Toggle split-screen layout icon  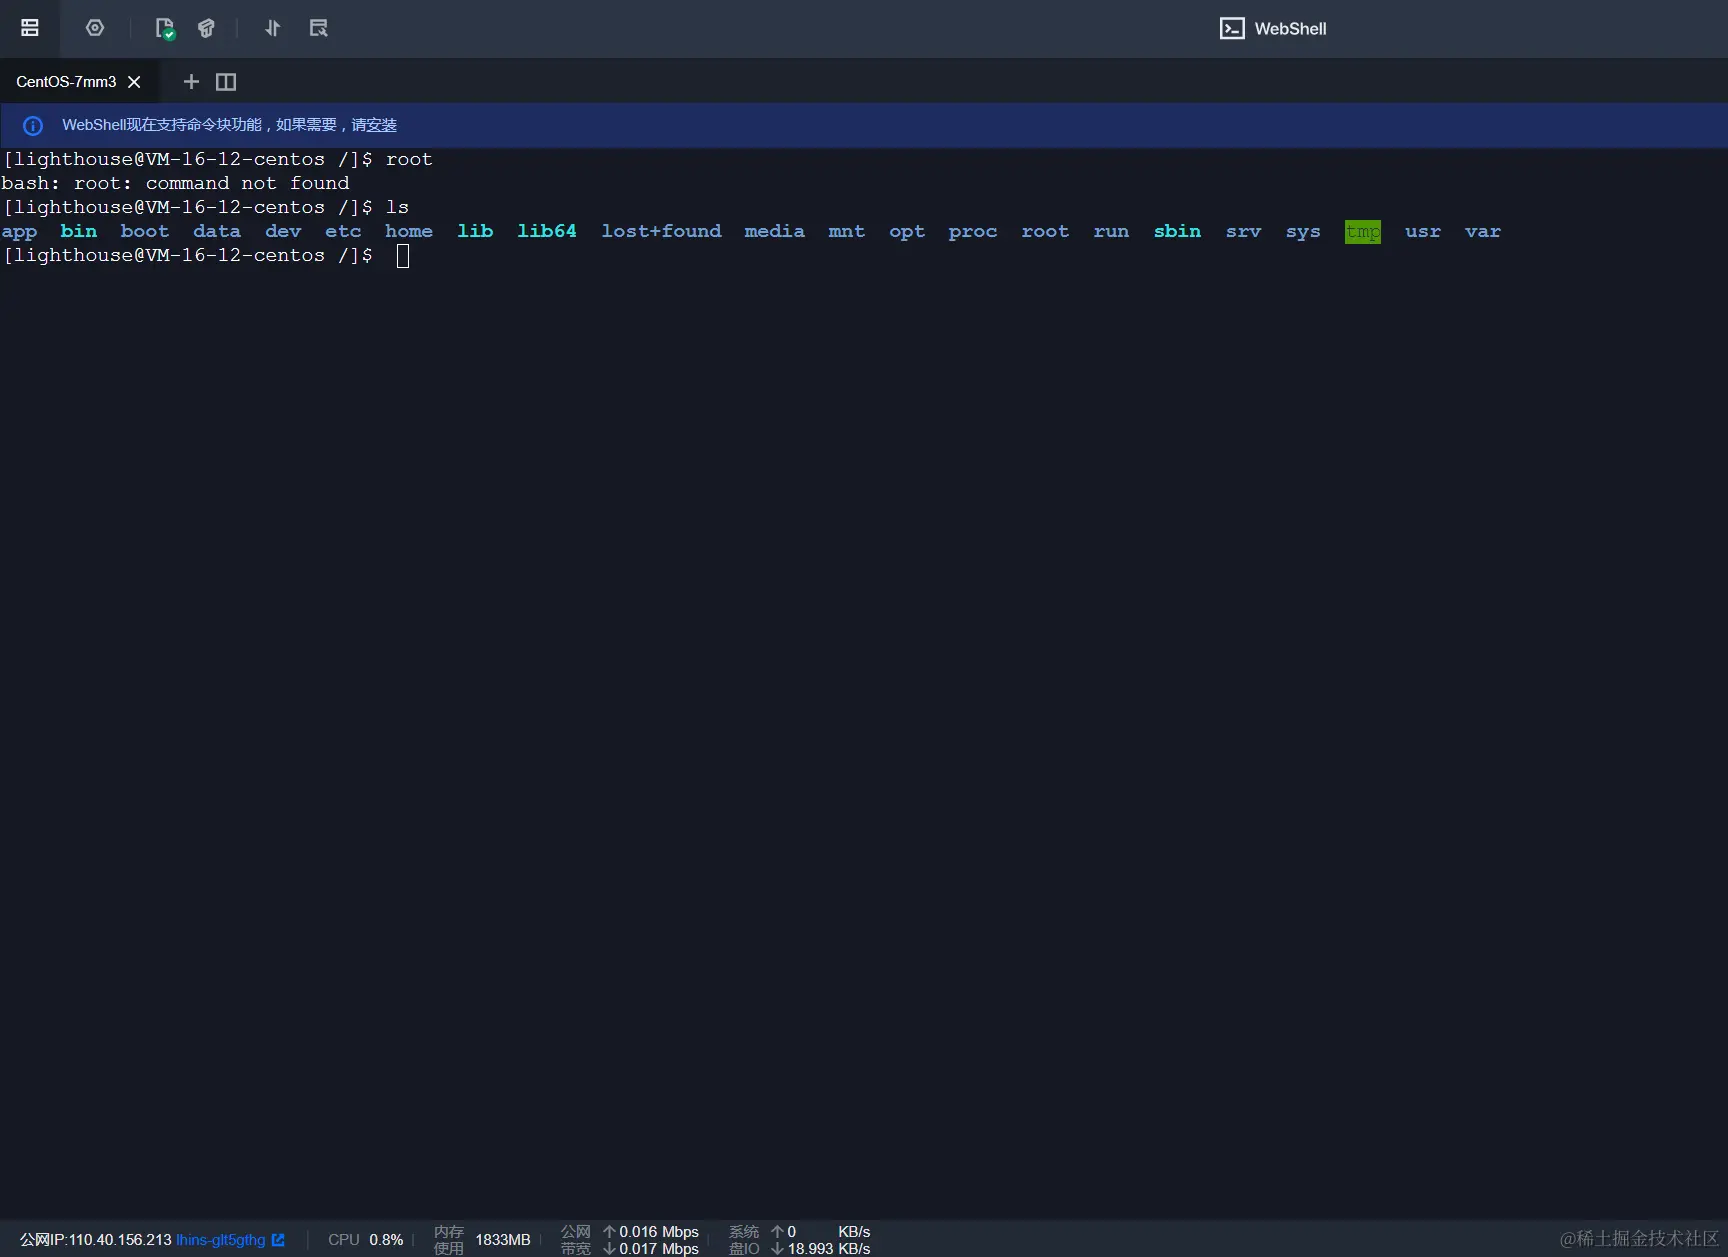(226, 82)
